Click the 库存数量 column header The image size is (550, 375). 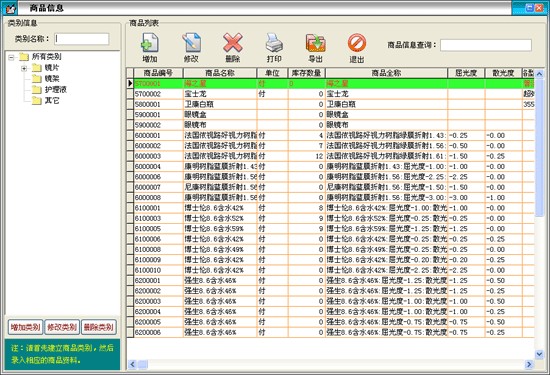tap(307, 73)
